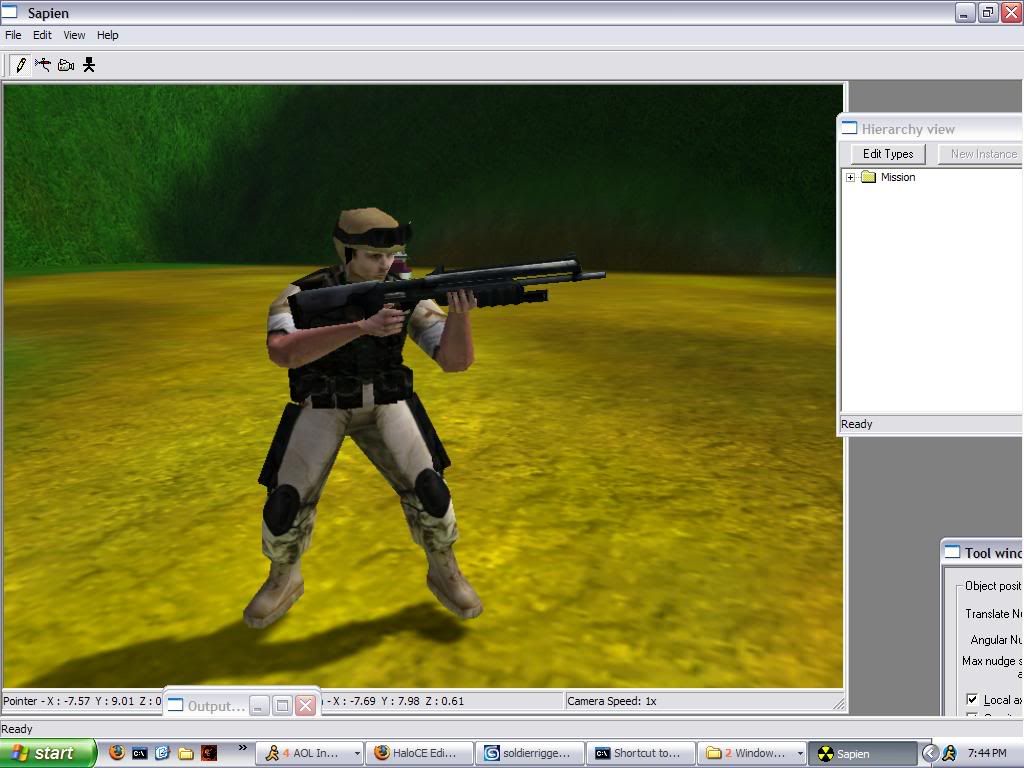Screen dimensions: 1024x768
Task: Click the 7:44 PM system clock
Action: click(x=987, y=753)
